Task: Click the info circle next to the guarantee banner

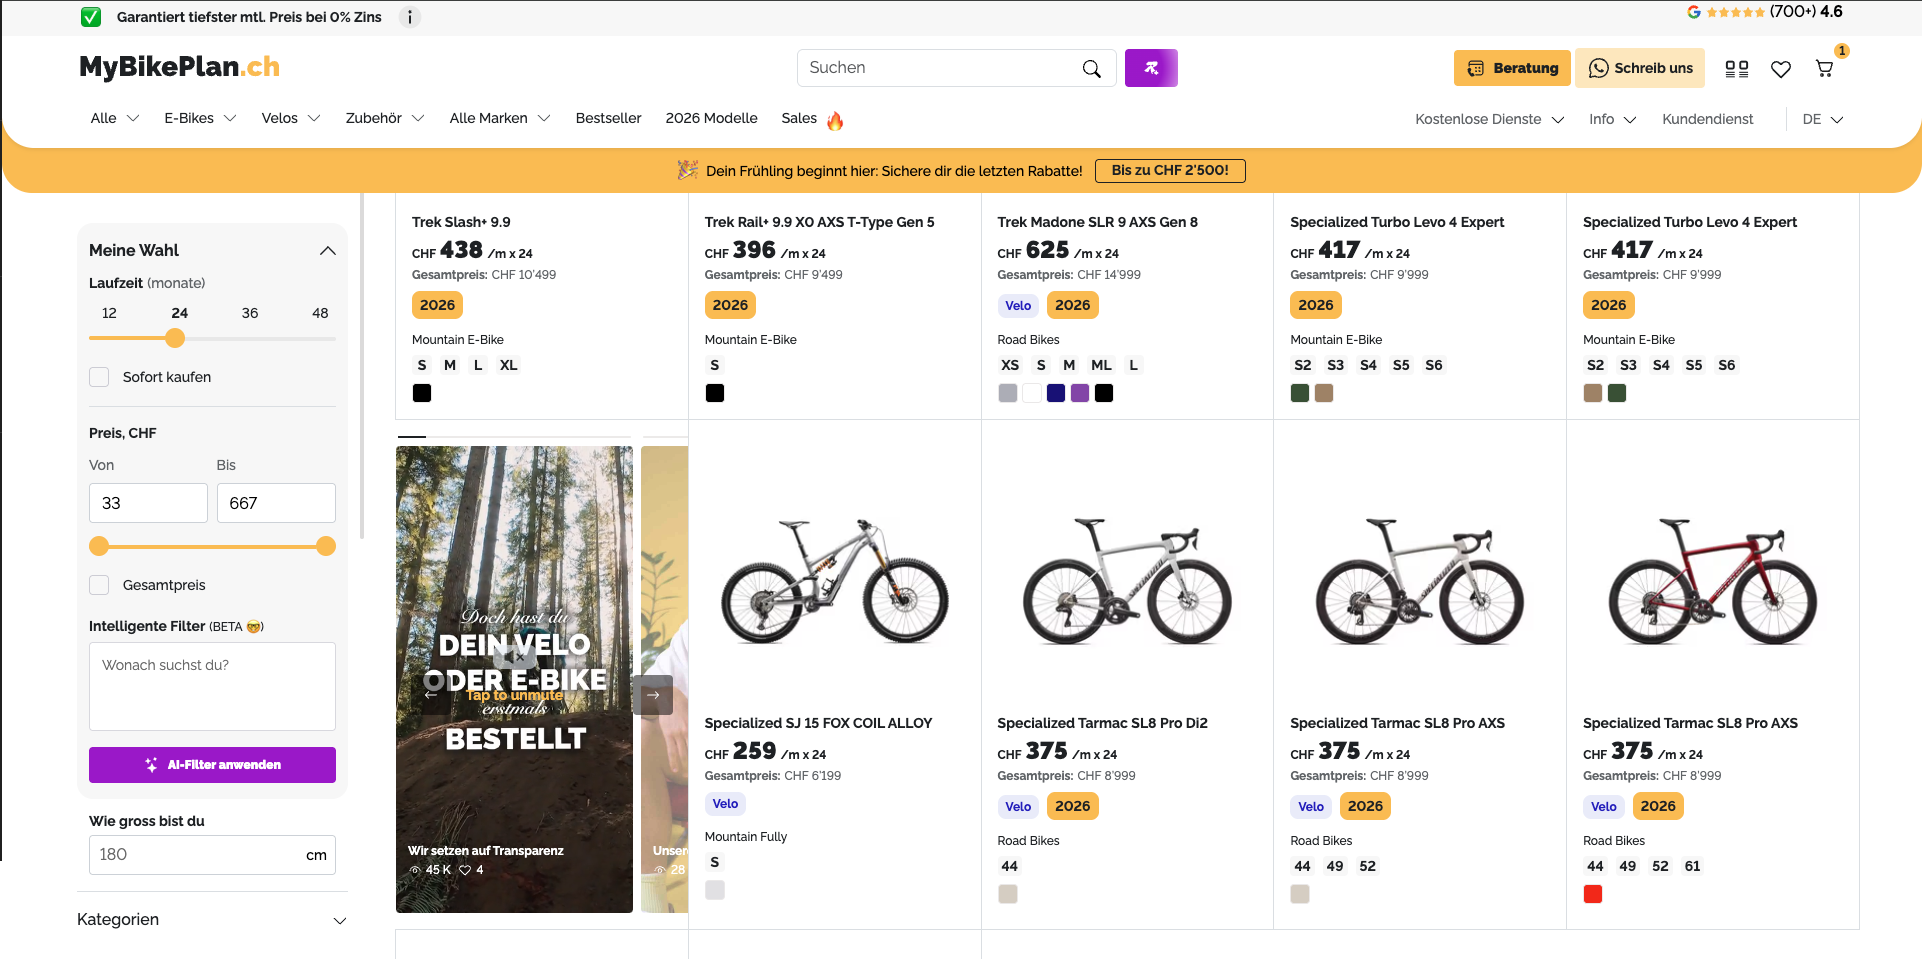Action: click(410, 17)
